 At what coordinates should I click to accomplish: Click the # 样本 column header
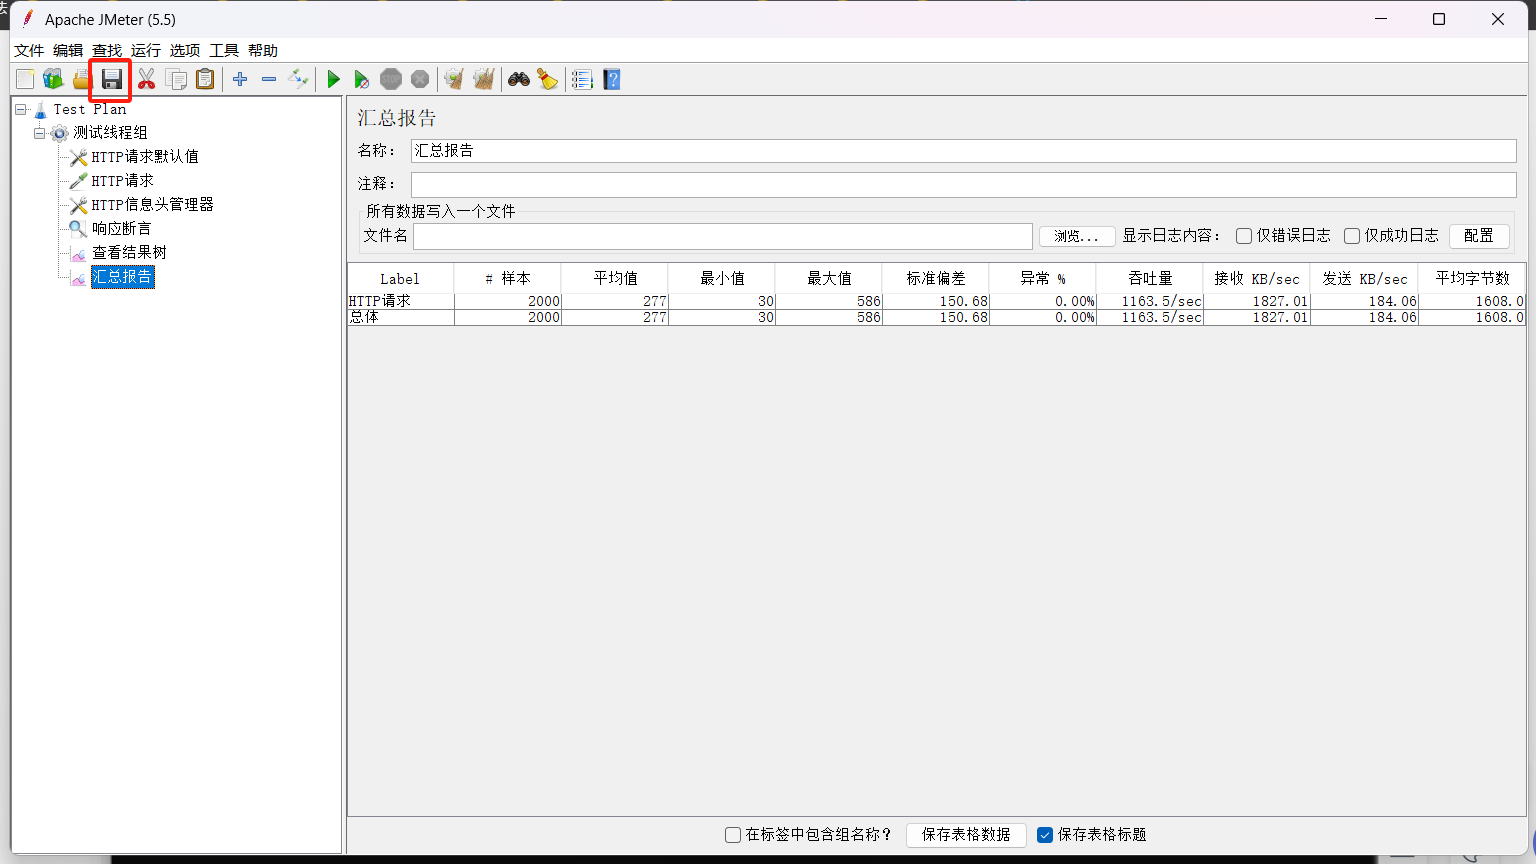tap(507, 279)
